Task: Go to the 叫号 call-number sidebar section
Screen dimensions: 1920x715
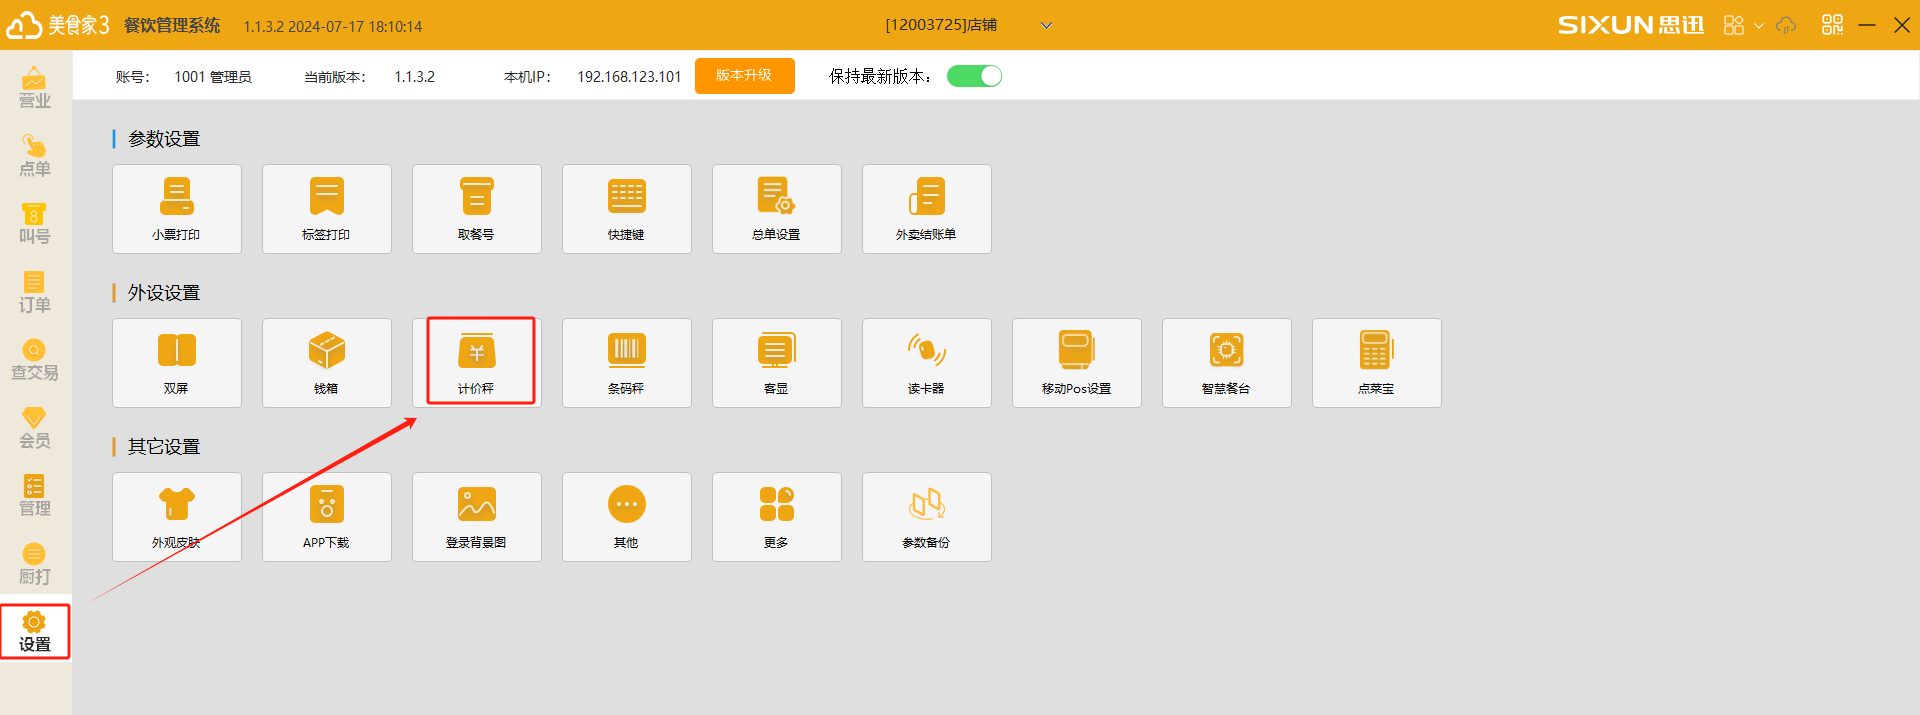Action: click(35, 224)
